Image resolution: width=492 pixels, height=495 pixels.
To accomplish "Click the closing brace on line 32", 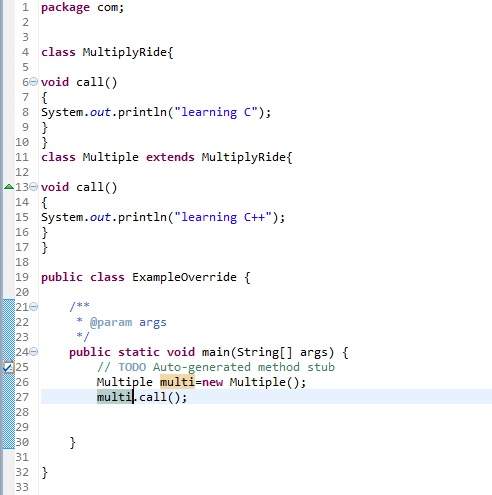I will click(45, 472).
